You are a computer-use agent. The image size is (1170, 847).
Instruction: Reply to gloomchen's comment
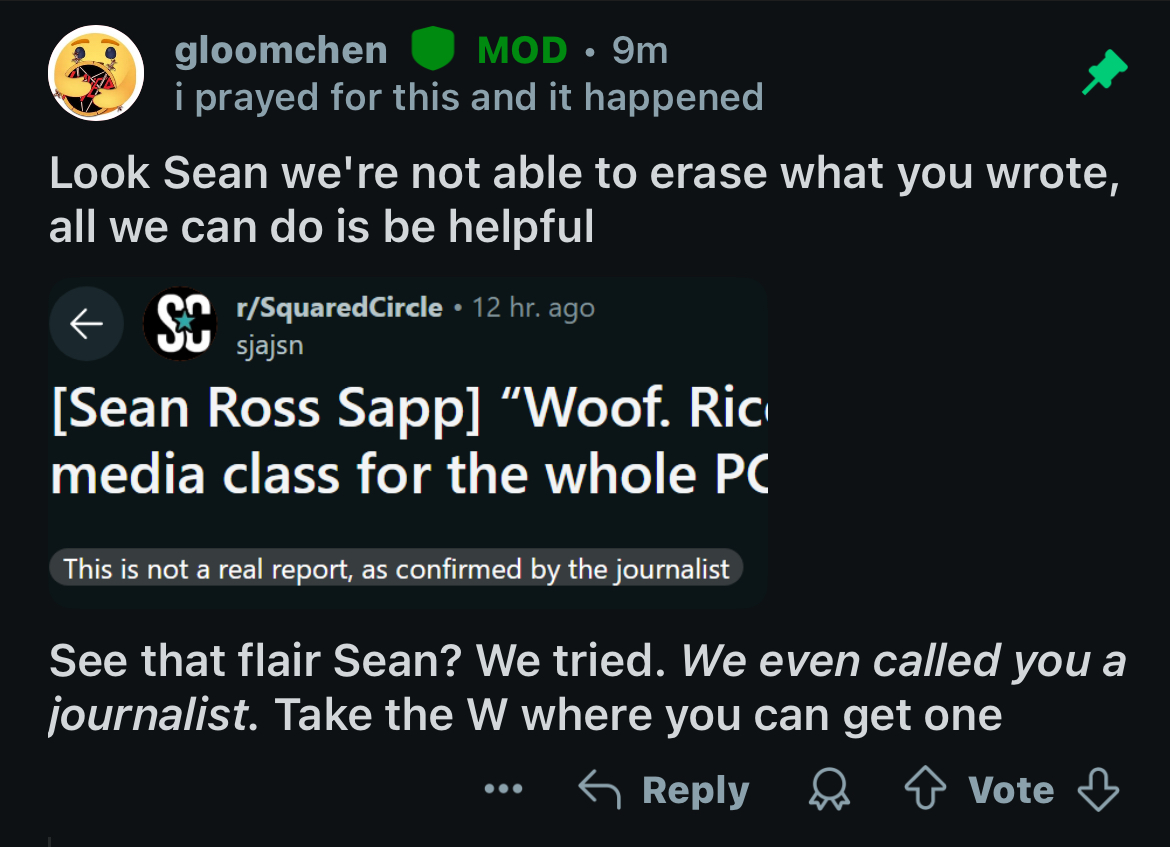click(x=664, y=790)
